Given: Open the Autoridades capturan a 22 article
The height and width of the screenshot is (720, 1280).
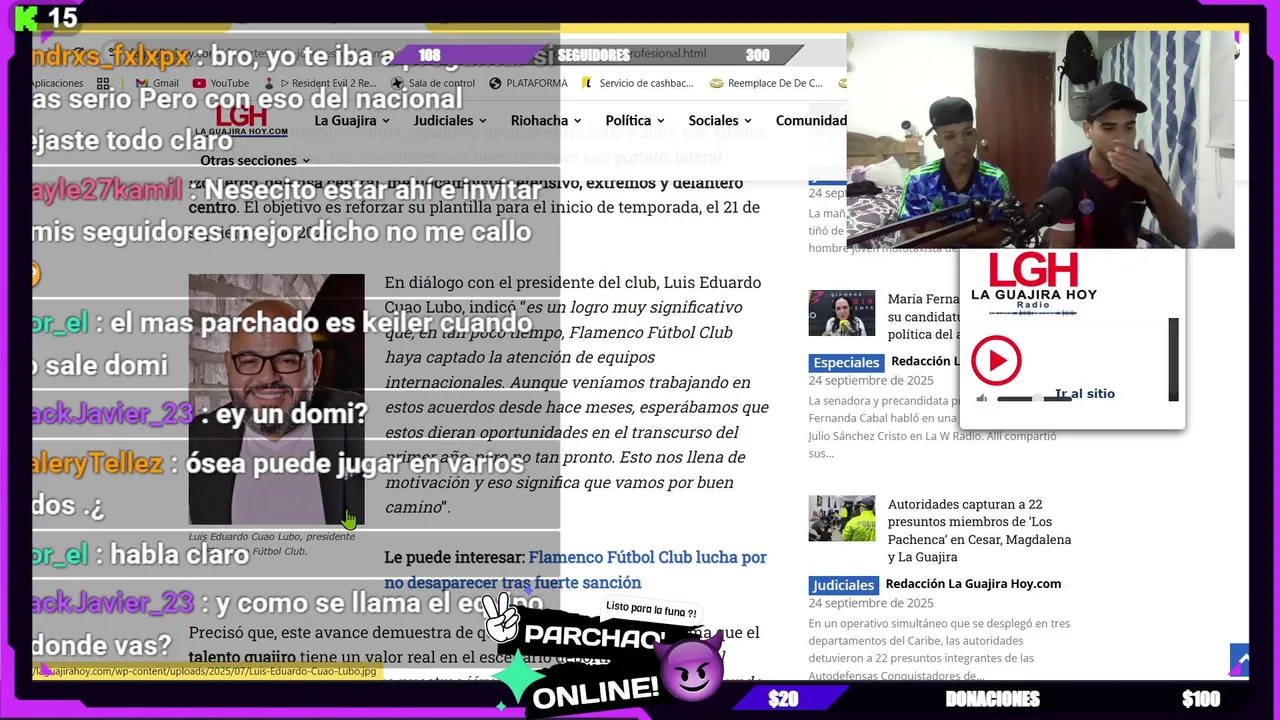Looking at the screenshot, I should tap(979, 530).
